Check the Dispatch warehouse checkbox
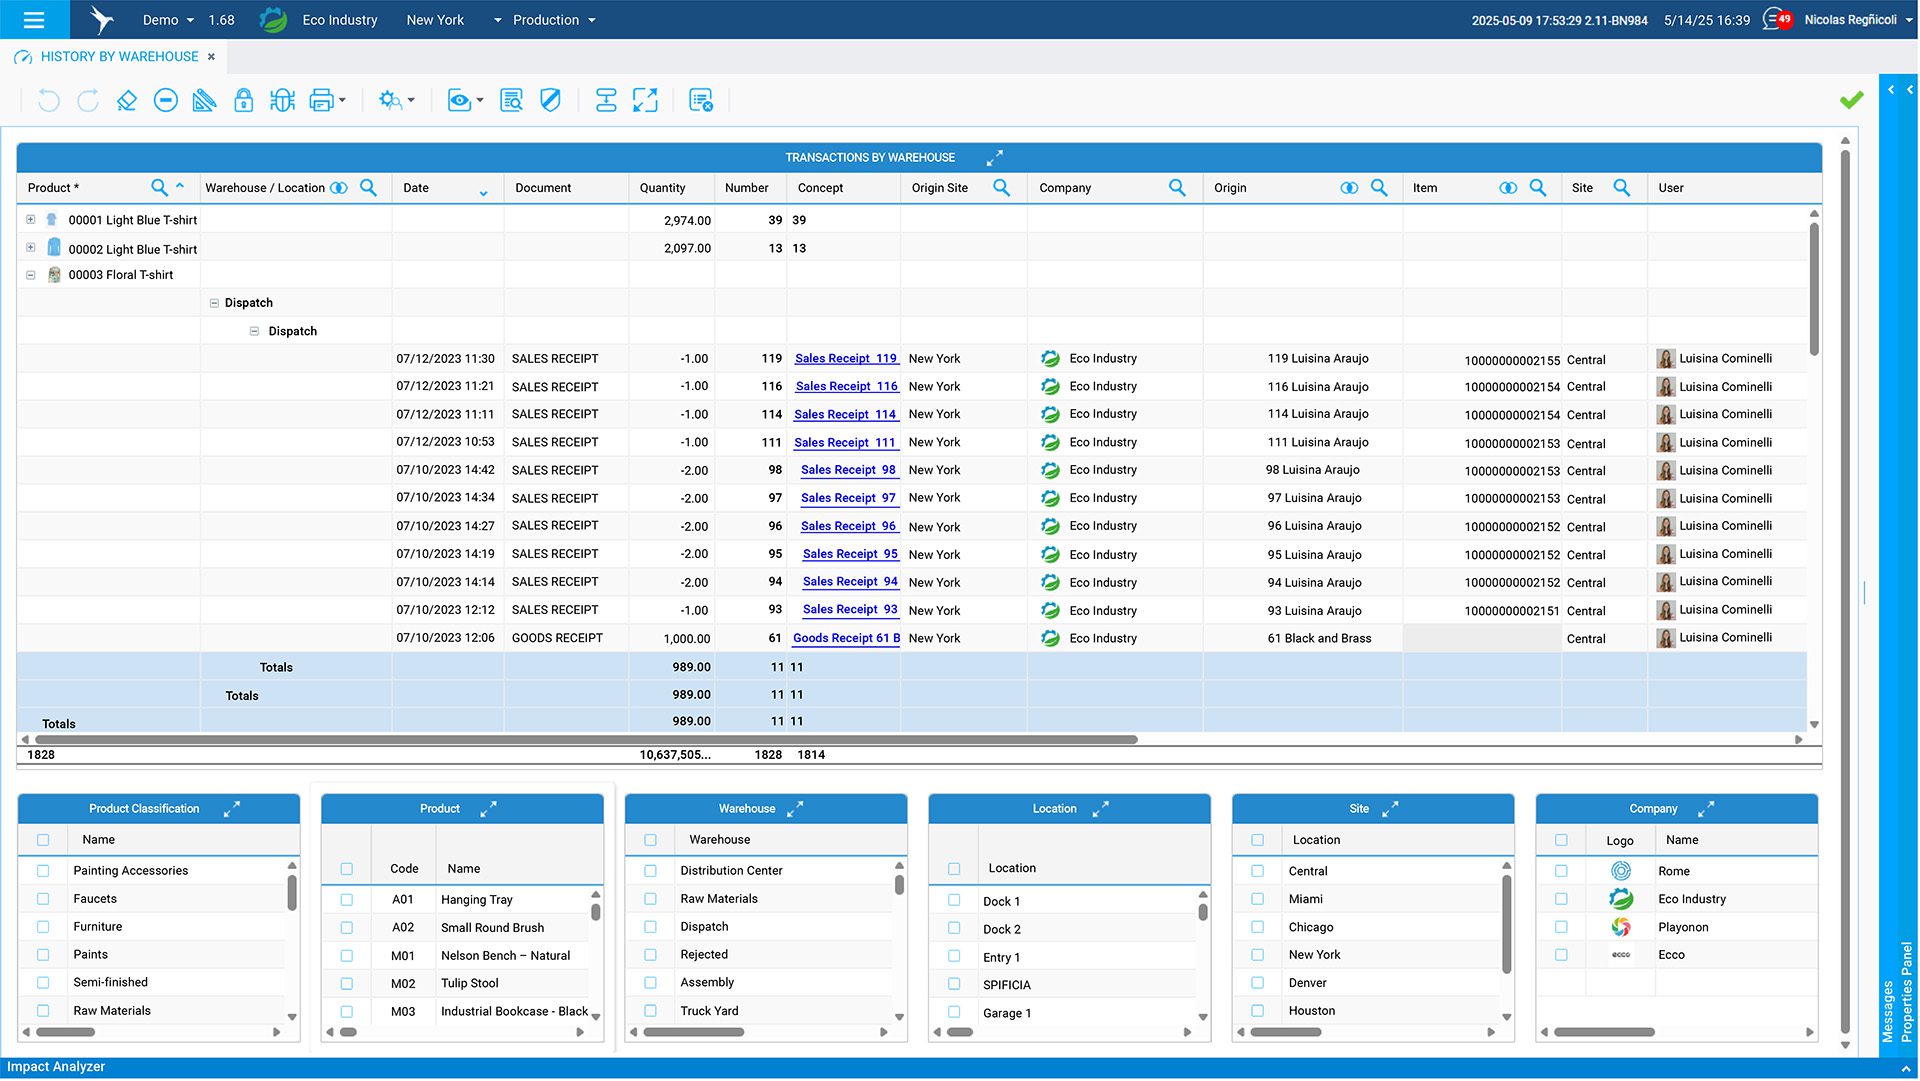The width and height of the screenshot is (1920, 1081). (651, 927)
